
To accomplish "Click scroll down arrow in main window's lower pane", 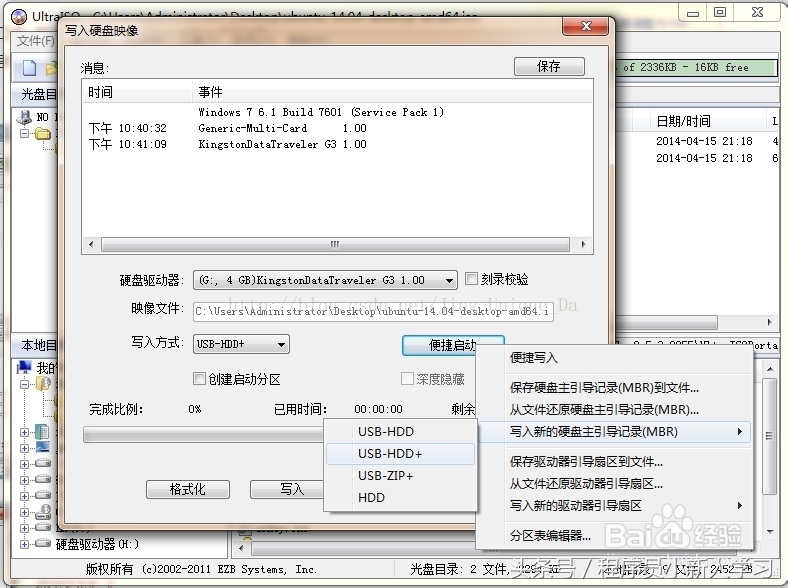I will tap(770, 532).
